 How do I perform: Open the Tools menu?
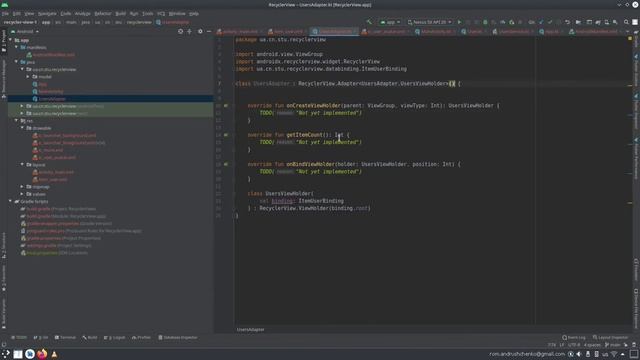tap(147, 13)
